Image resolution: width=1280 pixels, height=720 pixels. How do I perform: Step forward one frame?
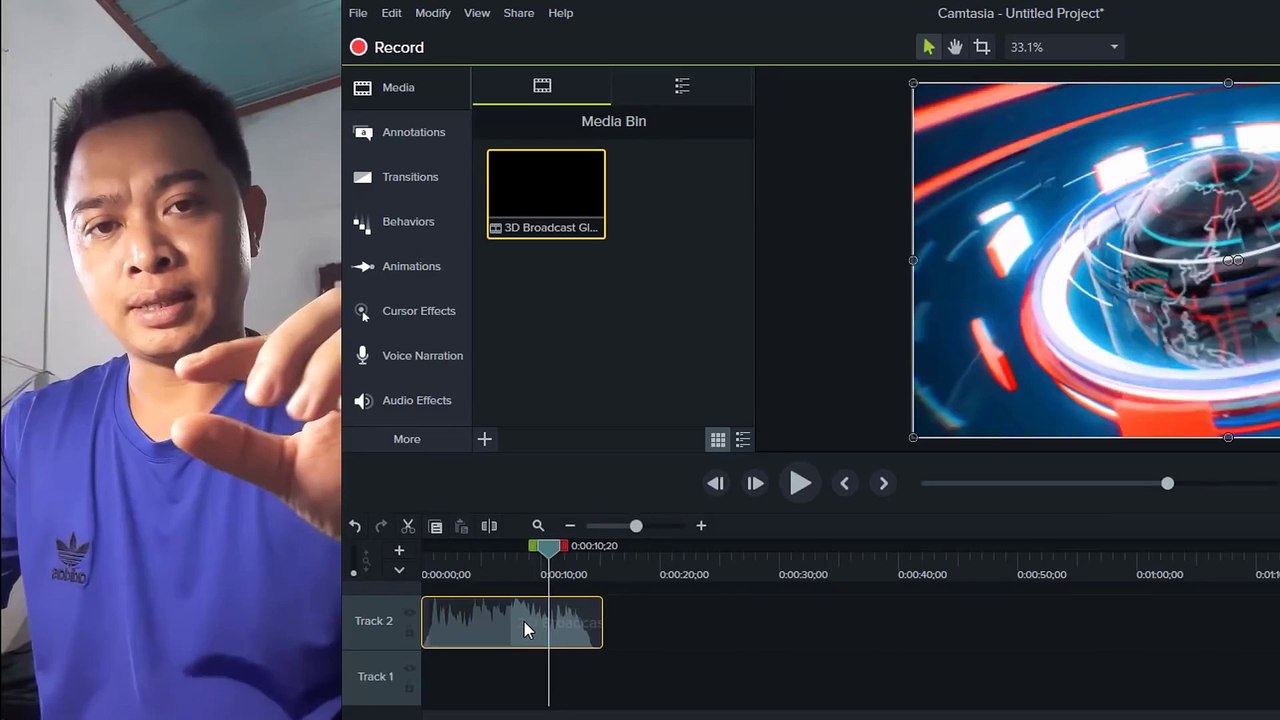click(x=755, y=484)
